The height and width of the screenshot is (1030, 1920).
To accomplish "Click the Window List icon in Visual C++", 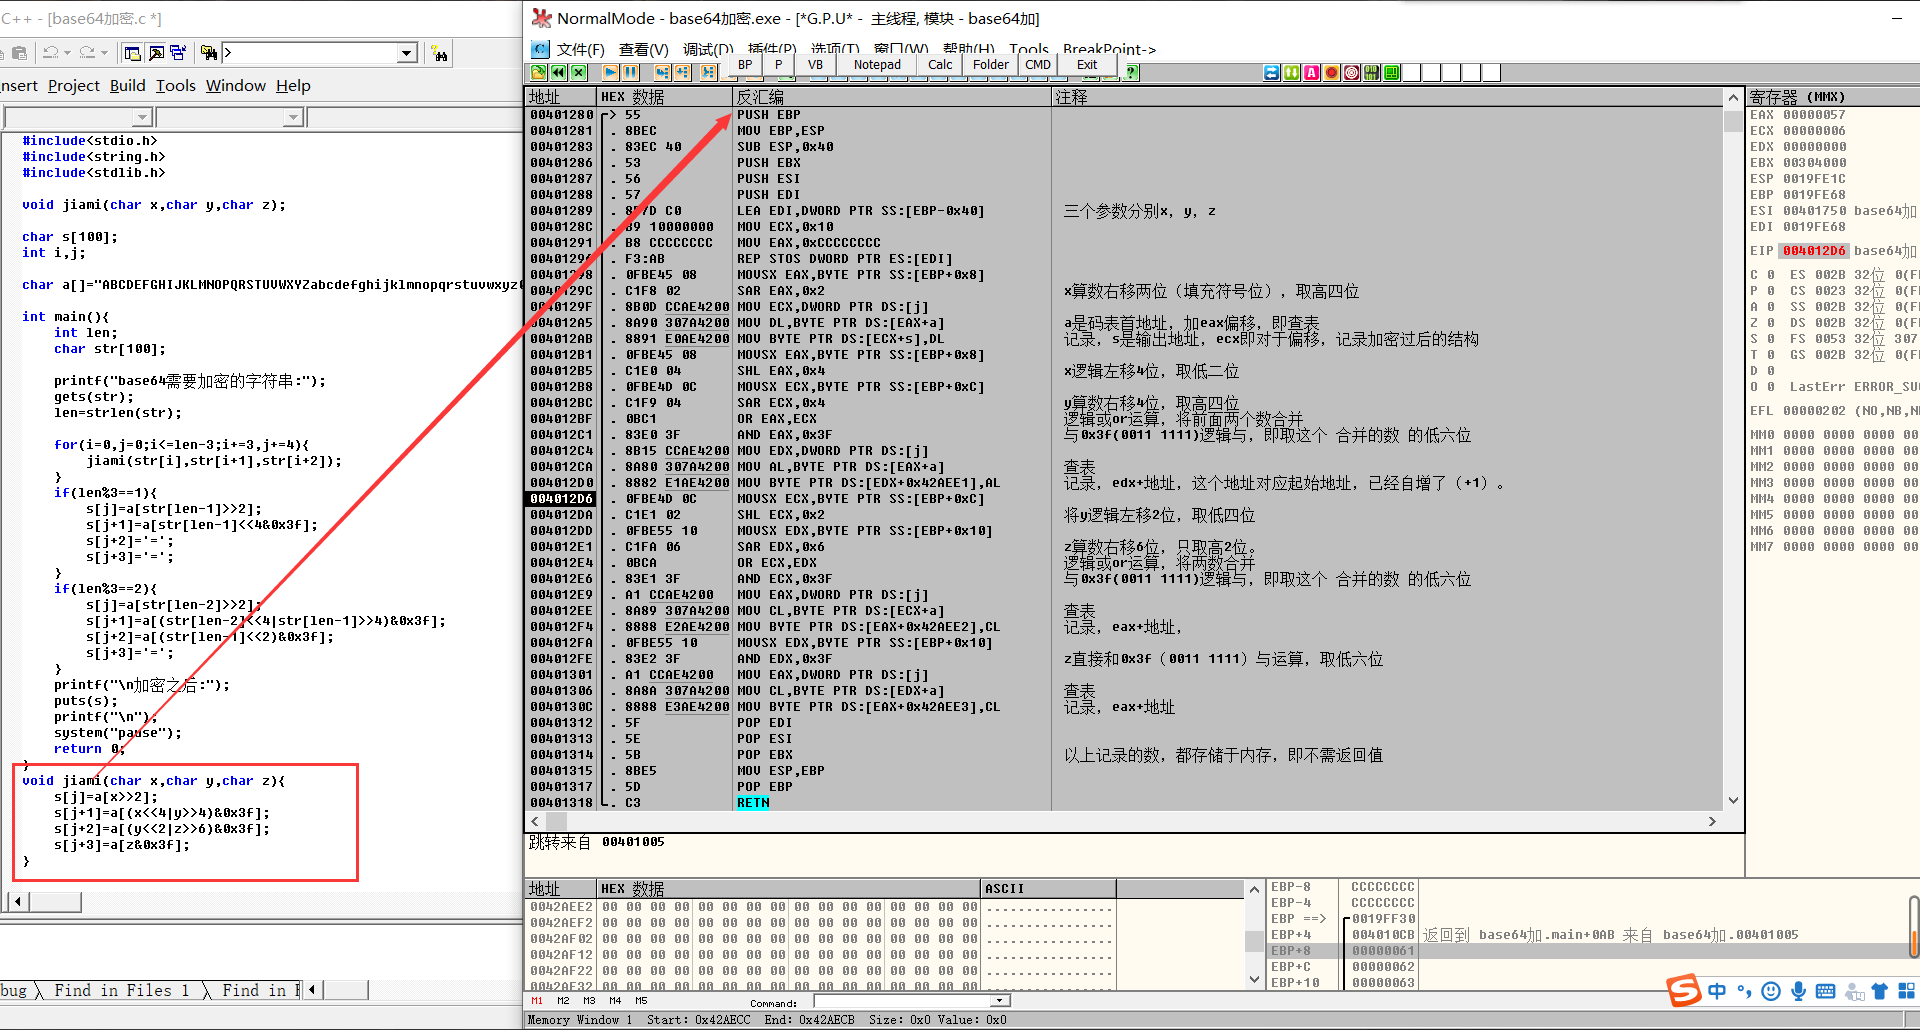I will 179,53.
